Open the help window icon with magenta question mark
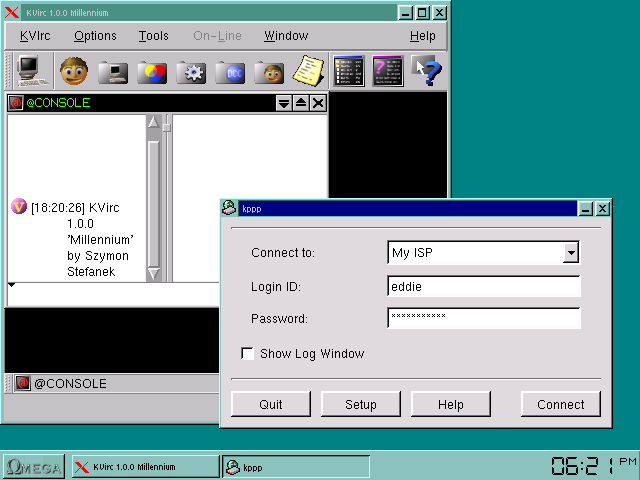Image resolution: width=640 pixels, height=480 pixels. [x=388, y=71]
